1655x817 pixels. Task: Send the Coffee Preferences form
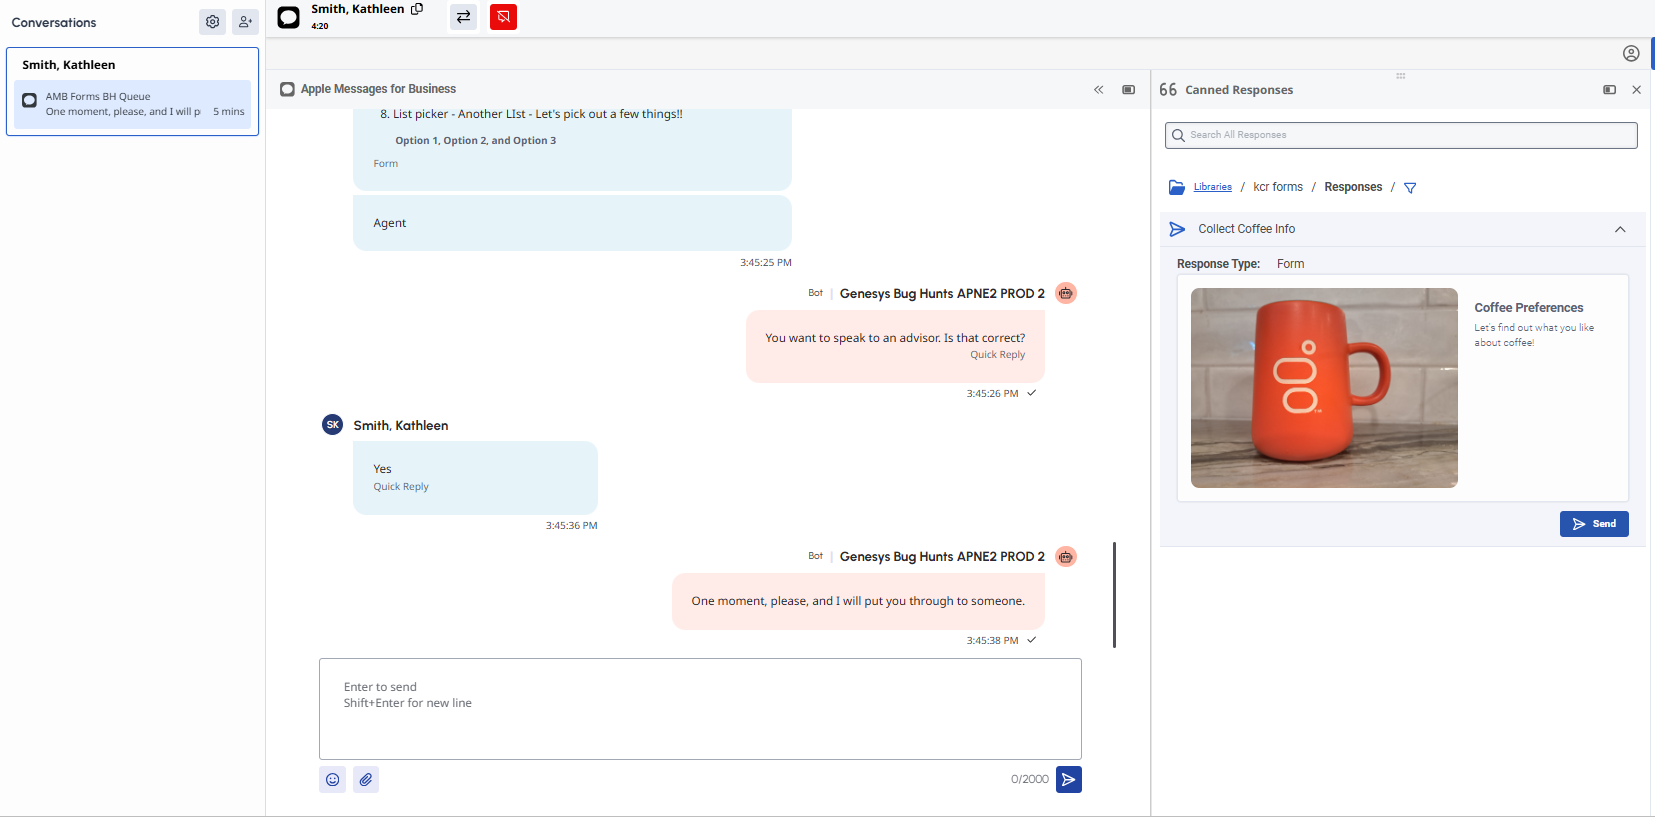(x=1594, y=524)
